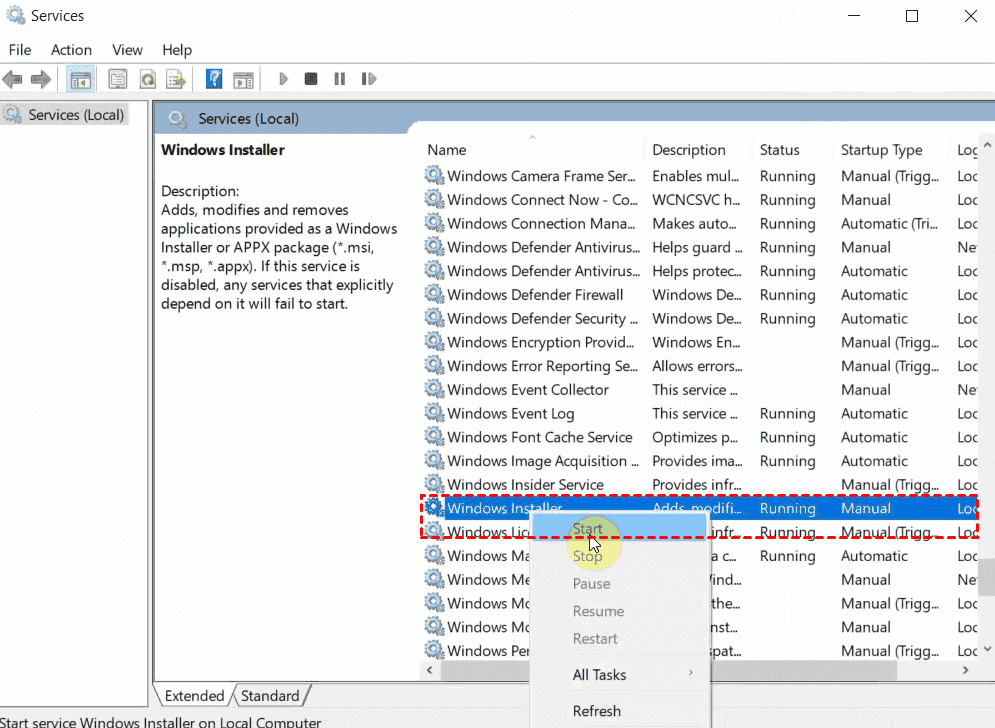Click gear icon of Windows Installer row
This screenshot has width=995, height=728.
tap(434, 507)
